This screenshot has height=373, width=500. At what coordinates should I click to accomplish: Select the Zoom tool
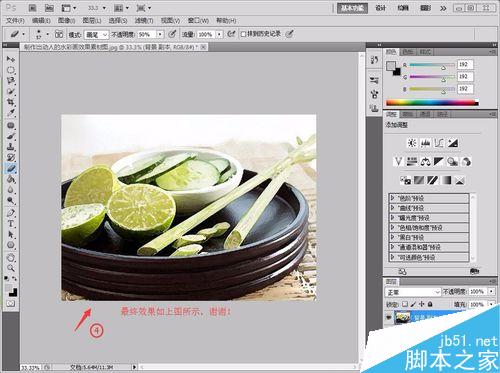pos(11,268)
